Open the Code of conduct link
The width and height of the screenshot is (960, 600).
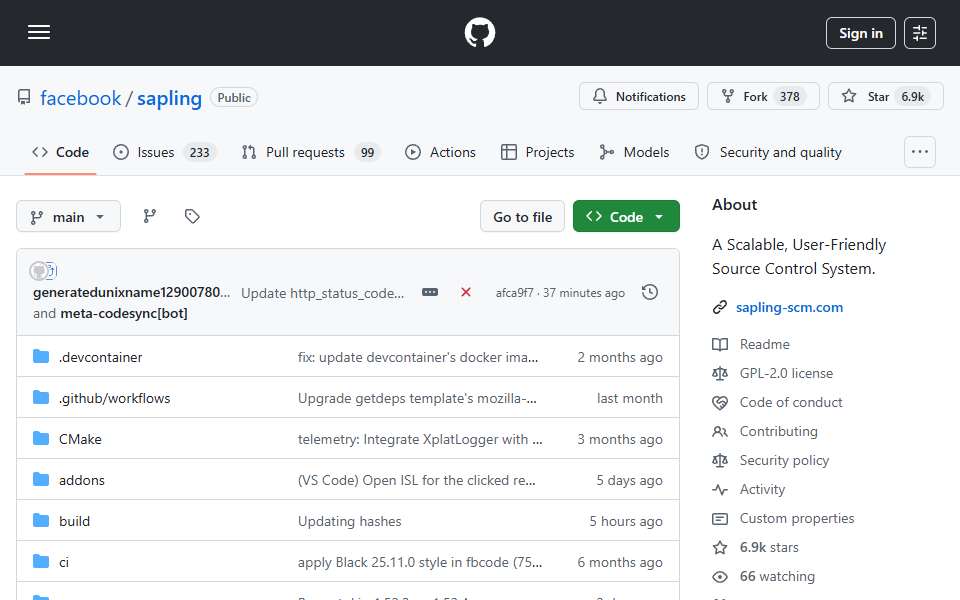(791, 402)
